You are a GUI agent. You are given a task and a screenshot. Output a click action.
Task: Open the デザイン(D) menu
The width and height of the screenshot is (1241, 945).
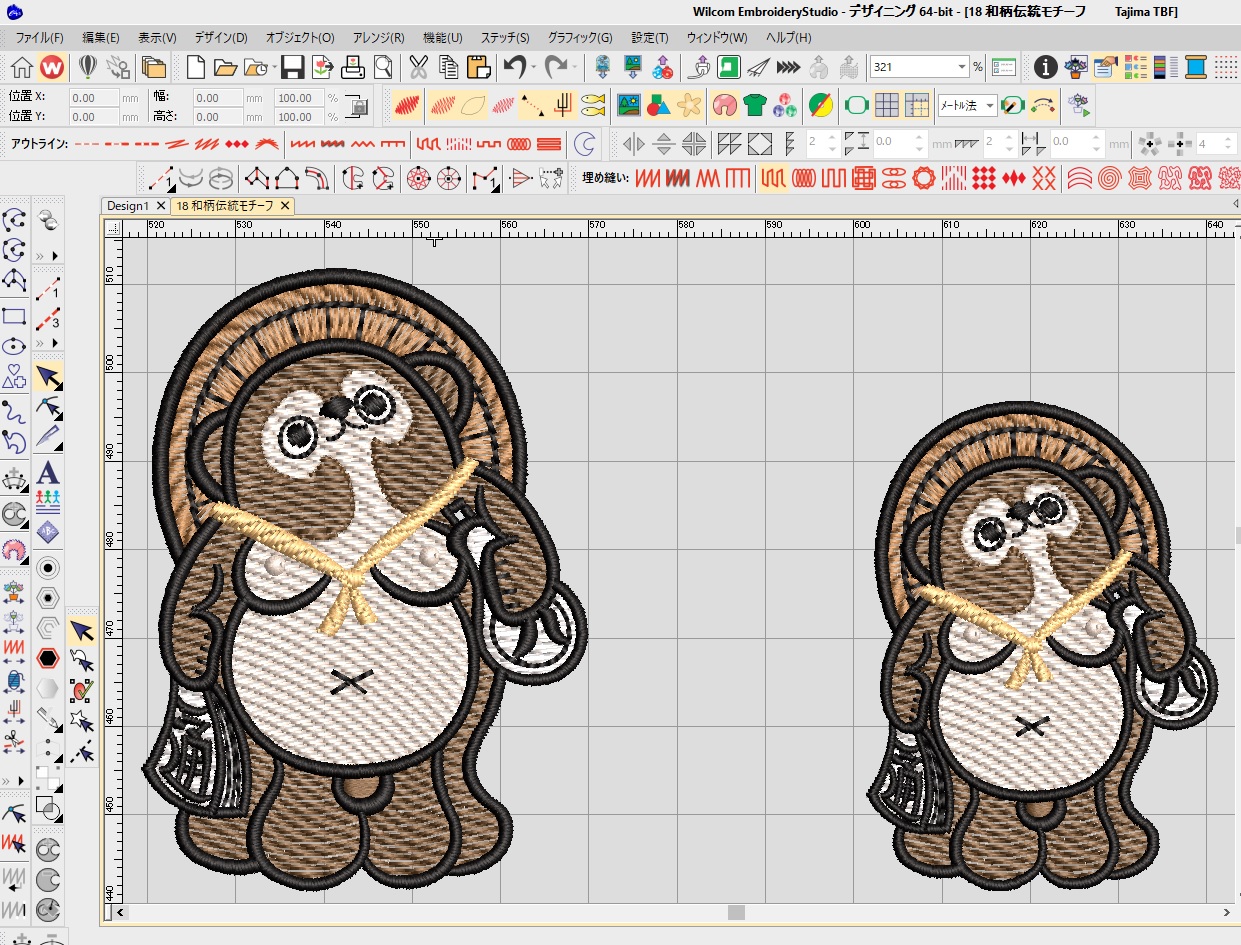click(x=221, y=37)
